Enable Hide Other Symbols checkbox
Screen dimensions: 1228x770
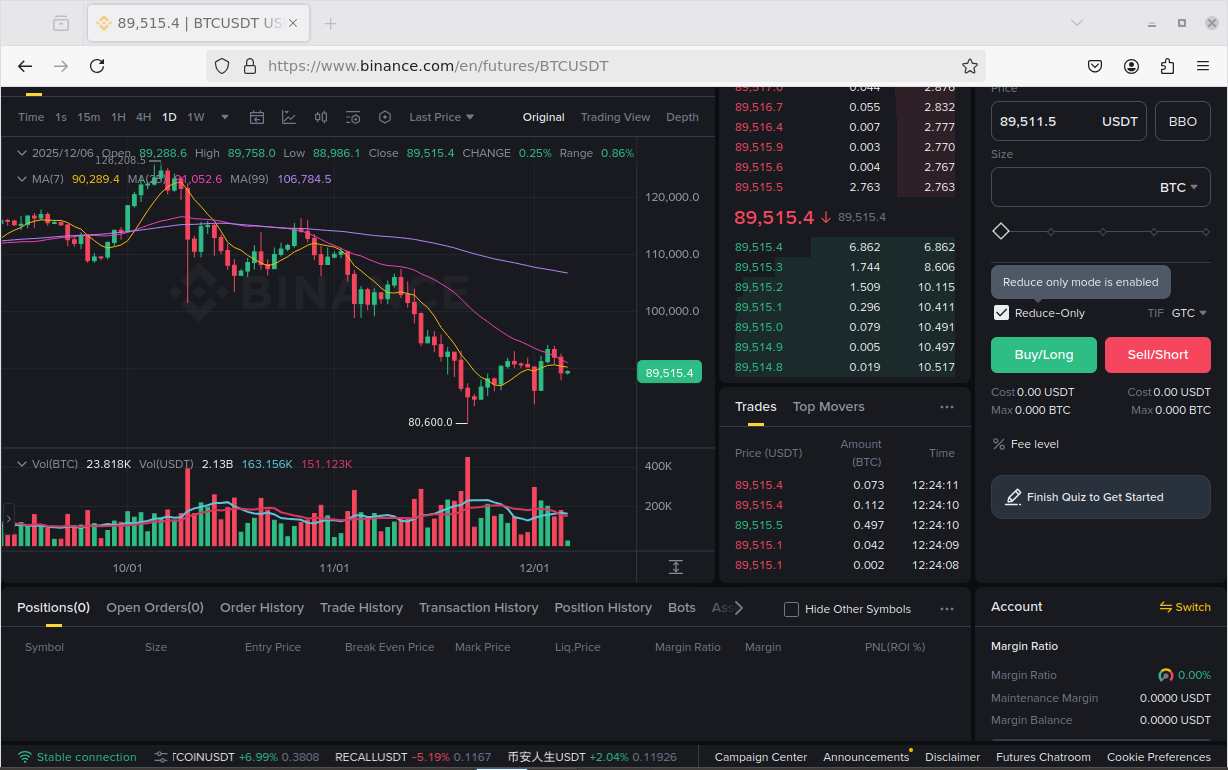(791, 609)
